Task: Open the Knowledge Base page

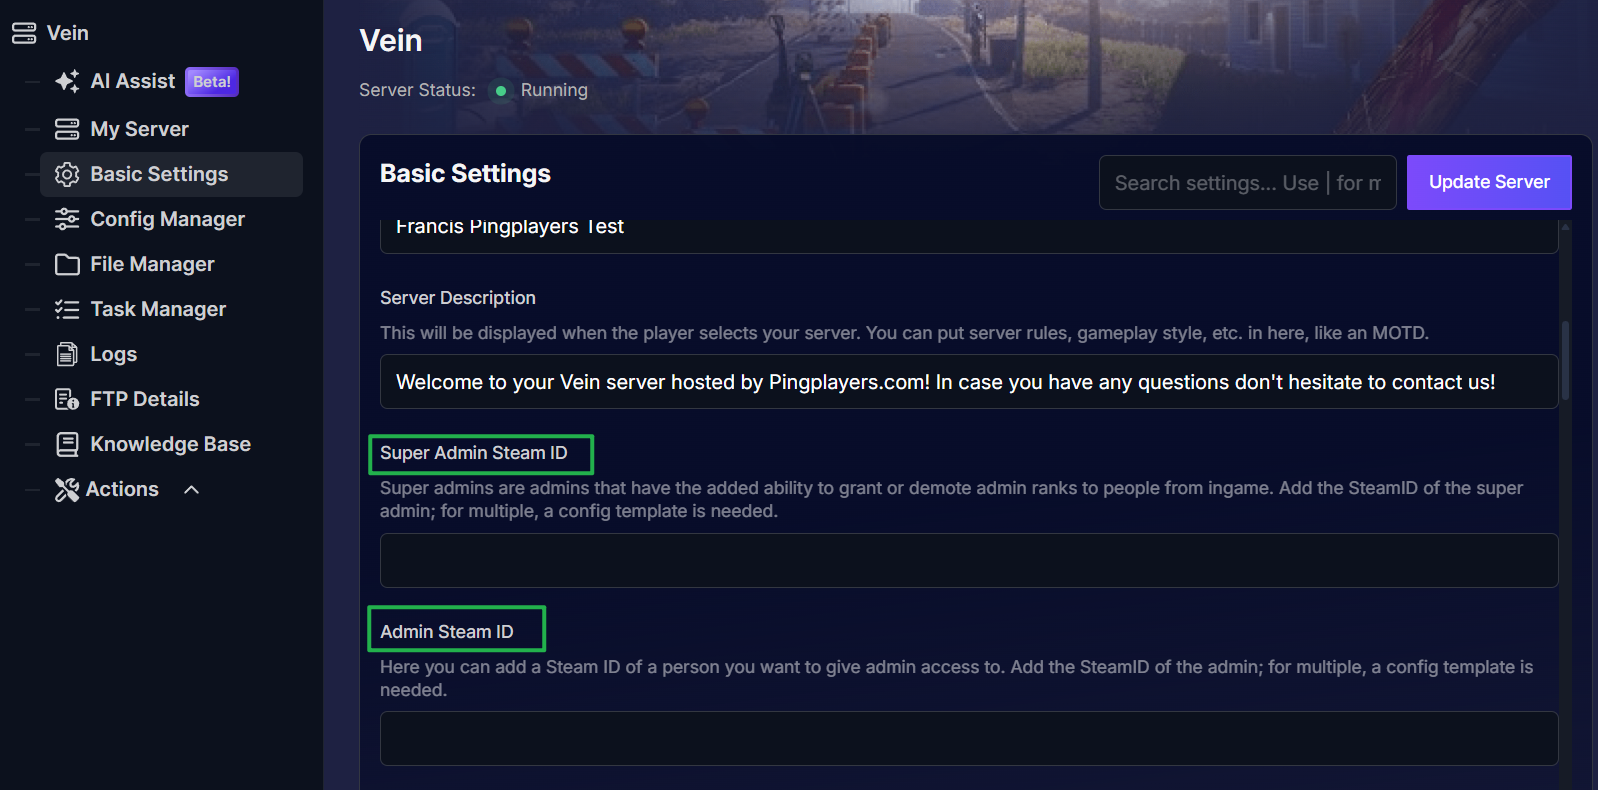Action: tap(170, 444)
